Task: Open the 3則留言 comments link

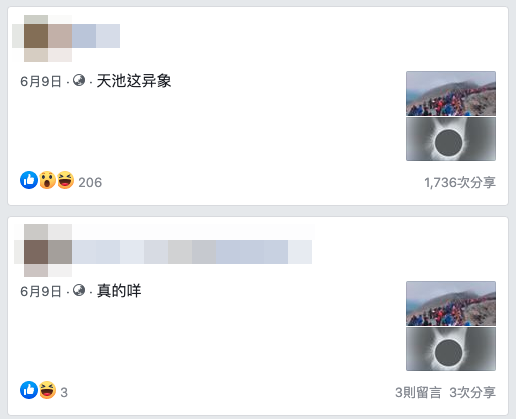Action: point(418,393)
